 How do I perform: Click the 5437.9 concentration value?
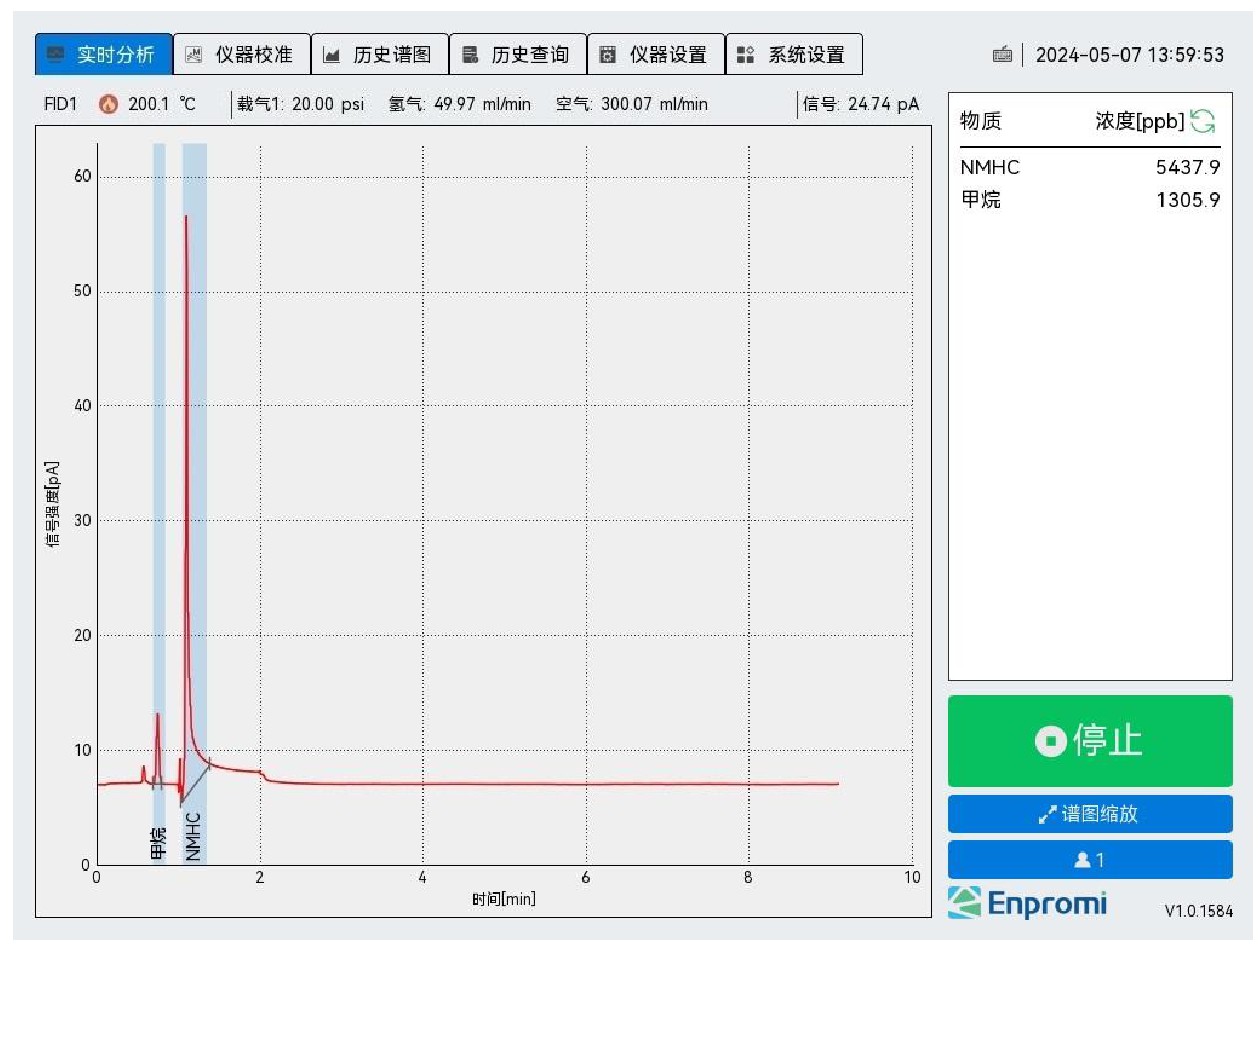[1188, 167]
